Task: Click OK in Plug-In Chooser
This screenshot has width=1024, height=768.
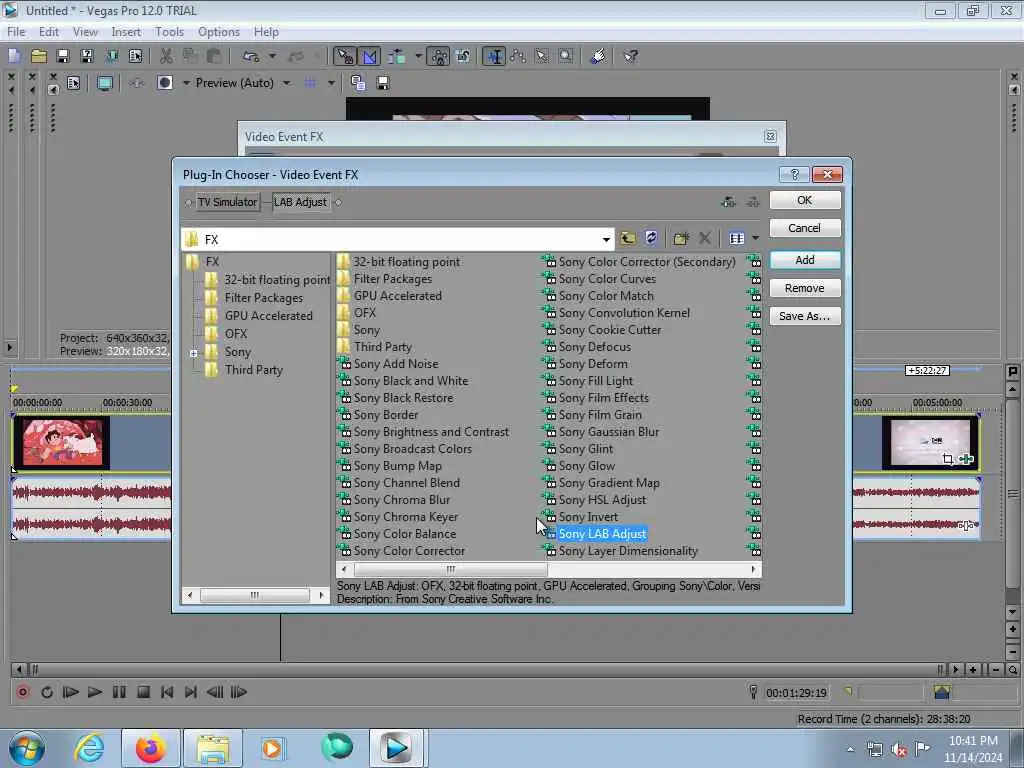Action: pos(805,200)
